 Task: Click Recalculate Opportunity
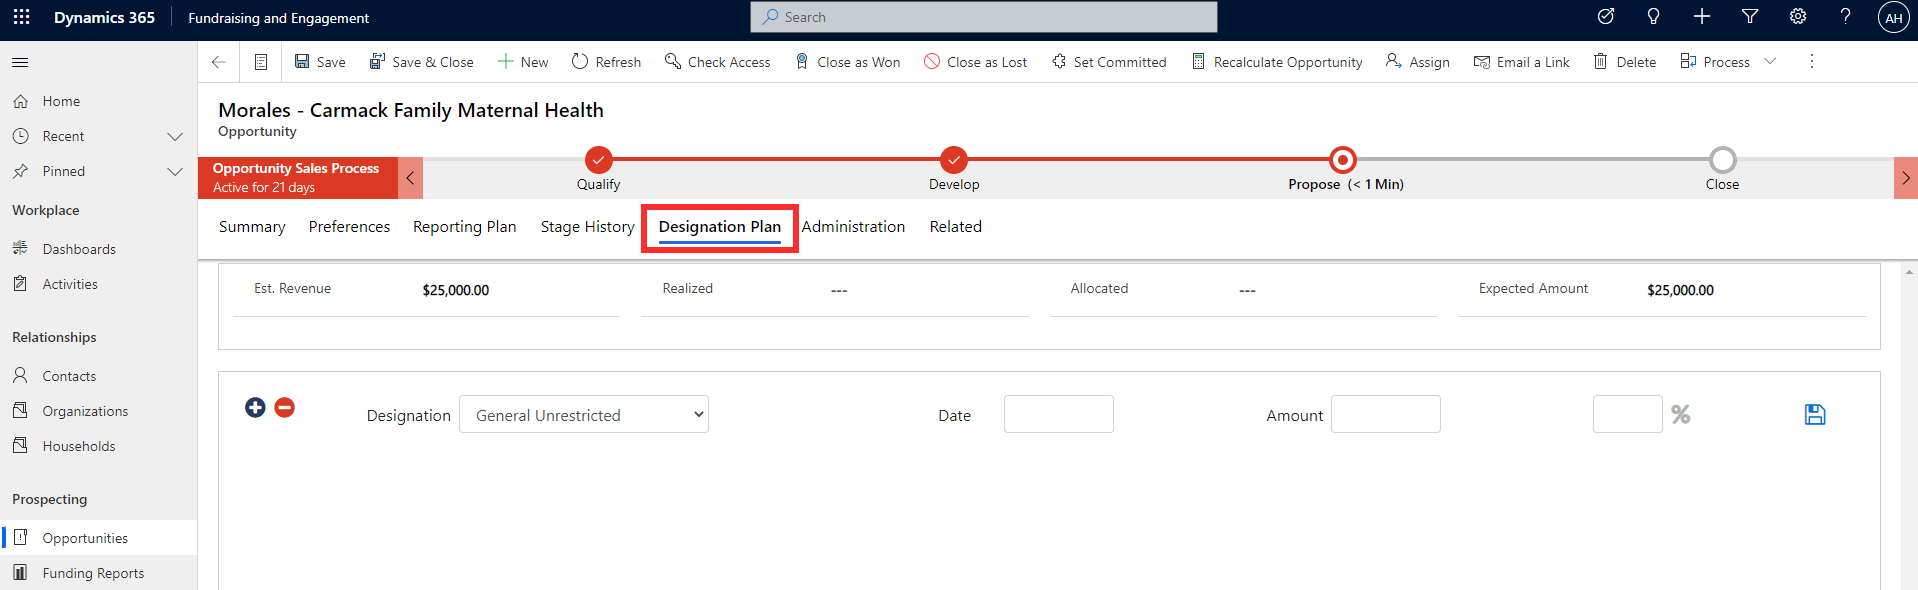(x=1277, y=62)
